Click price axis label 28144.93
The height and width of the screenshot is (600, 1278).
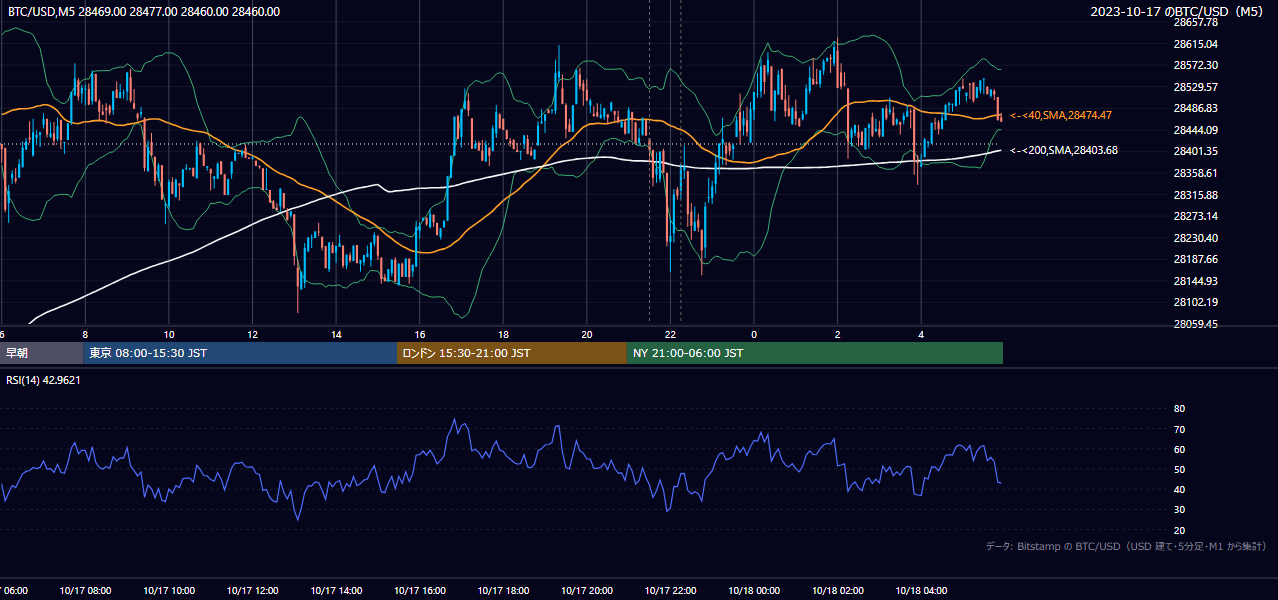[x=1195, y=281]
